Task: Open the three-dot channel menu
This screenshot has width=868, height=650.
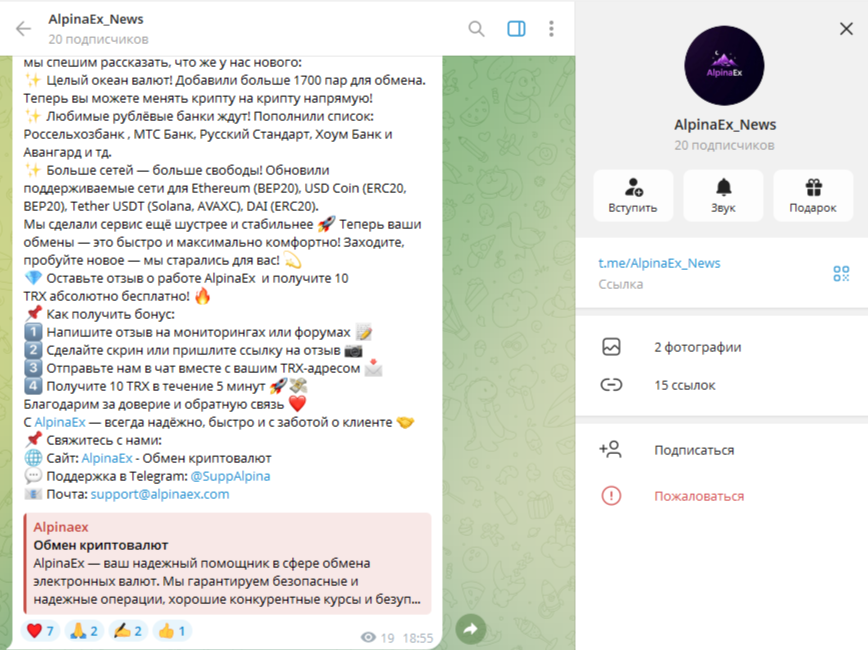Action: (x=551, y=28)
